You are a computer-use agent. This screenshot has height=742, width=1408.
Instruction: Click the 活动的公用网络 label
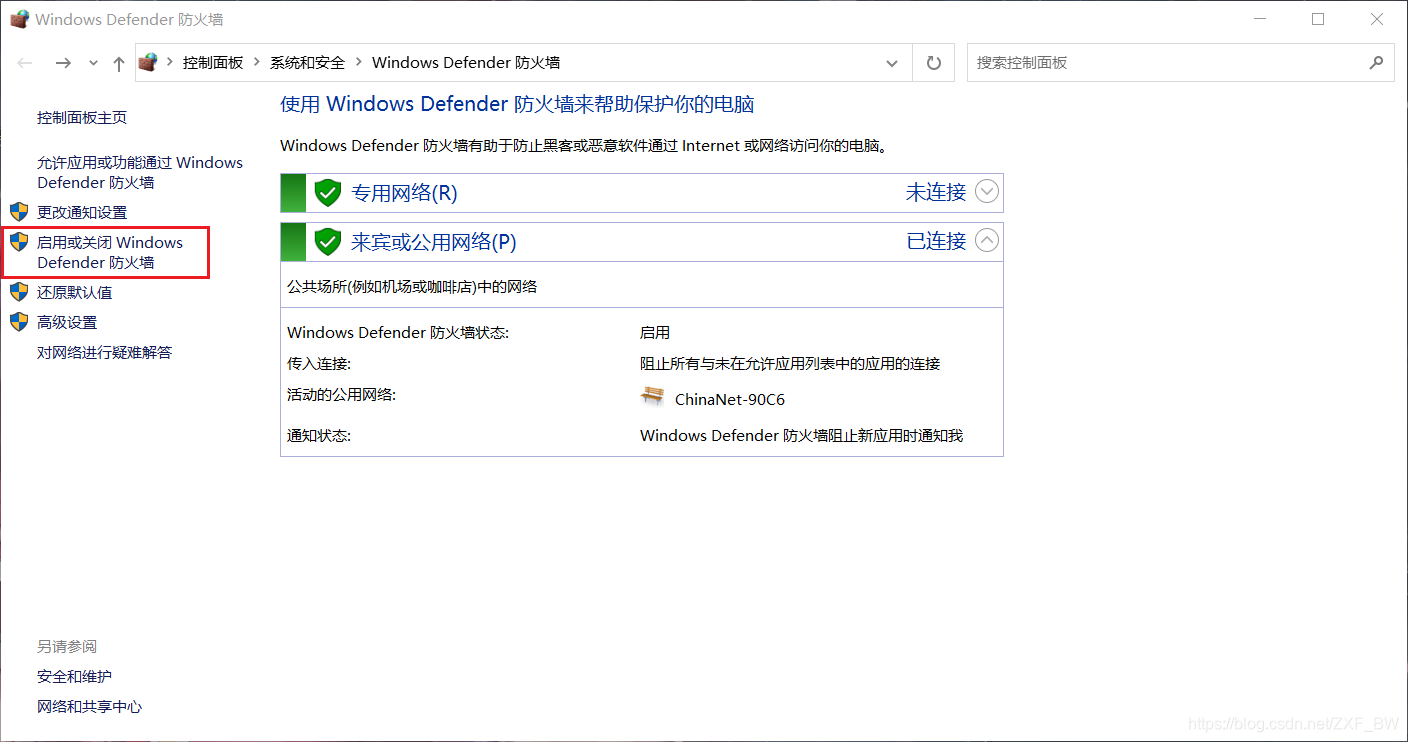(342, 394)
